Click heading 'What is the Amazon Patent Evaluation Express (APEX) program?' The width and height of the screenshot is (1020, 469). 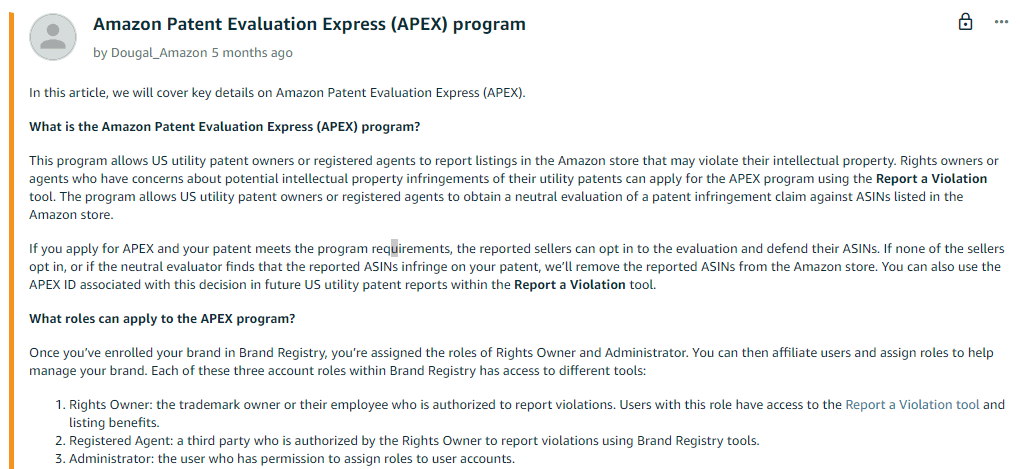(225, 126)
